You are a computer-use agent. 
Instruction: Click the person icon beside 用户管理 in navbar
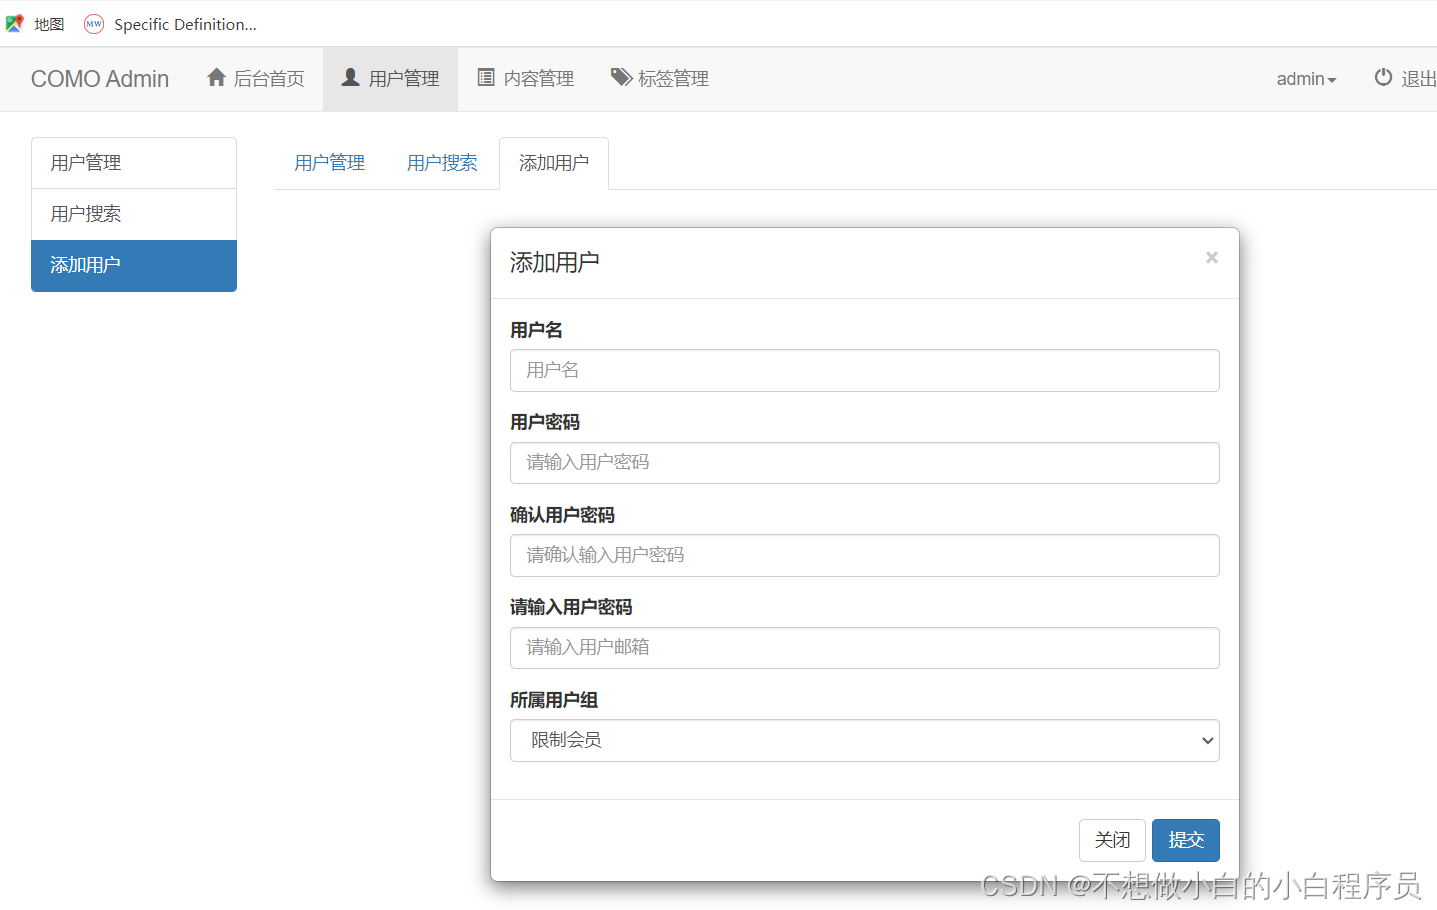(350, 77)
